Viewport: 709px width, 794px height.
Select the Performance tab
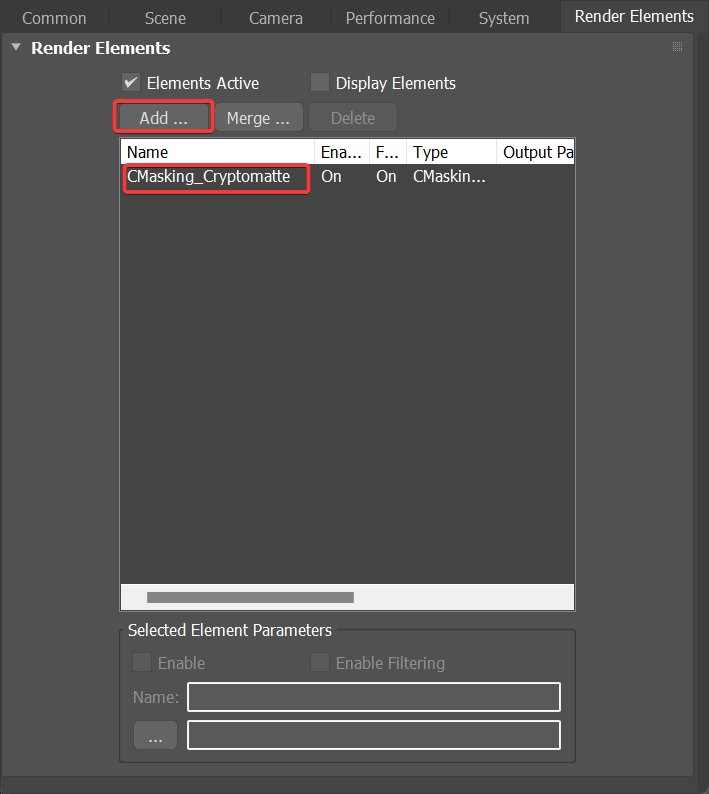click(x=390, y=18)
